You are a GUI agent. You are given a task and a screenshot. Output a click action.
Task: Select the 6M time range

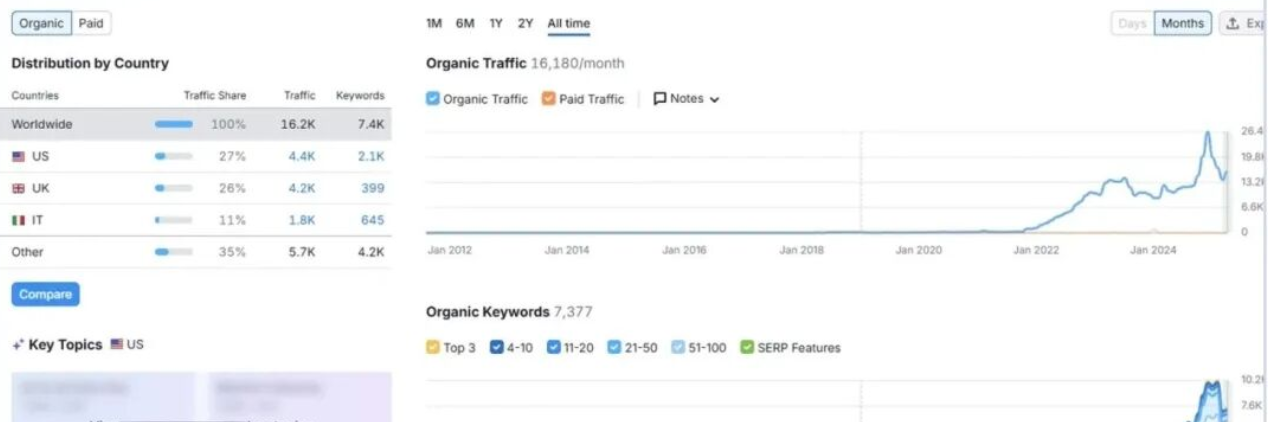pyautogui.click(x=465, y=23)
